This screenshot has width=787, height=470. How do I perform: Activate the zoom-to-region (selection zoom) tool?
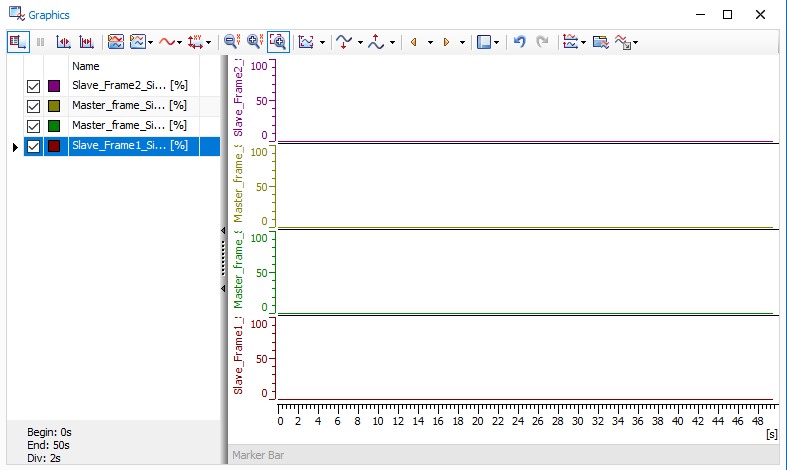point(278,42)
